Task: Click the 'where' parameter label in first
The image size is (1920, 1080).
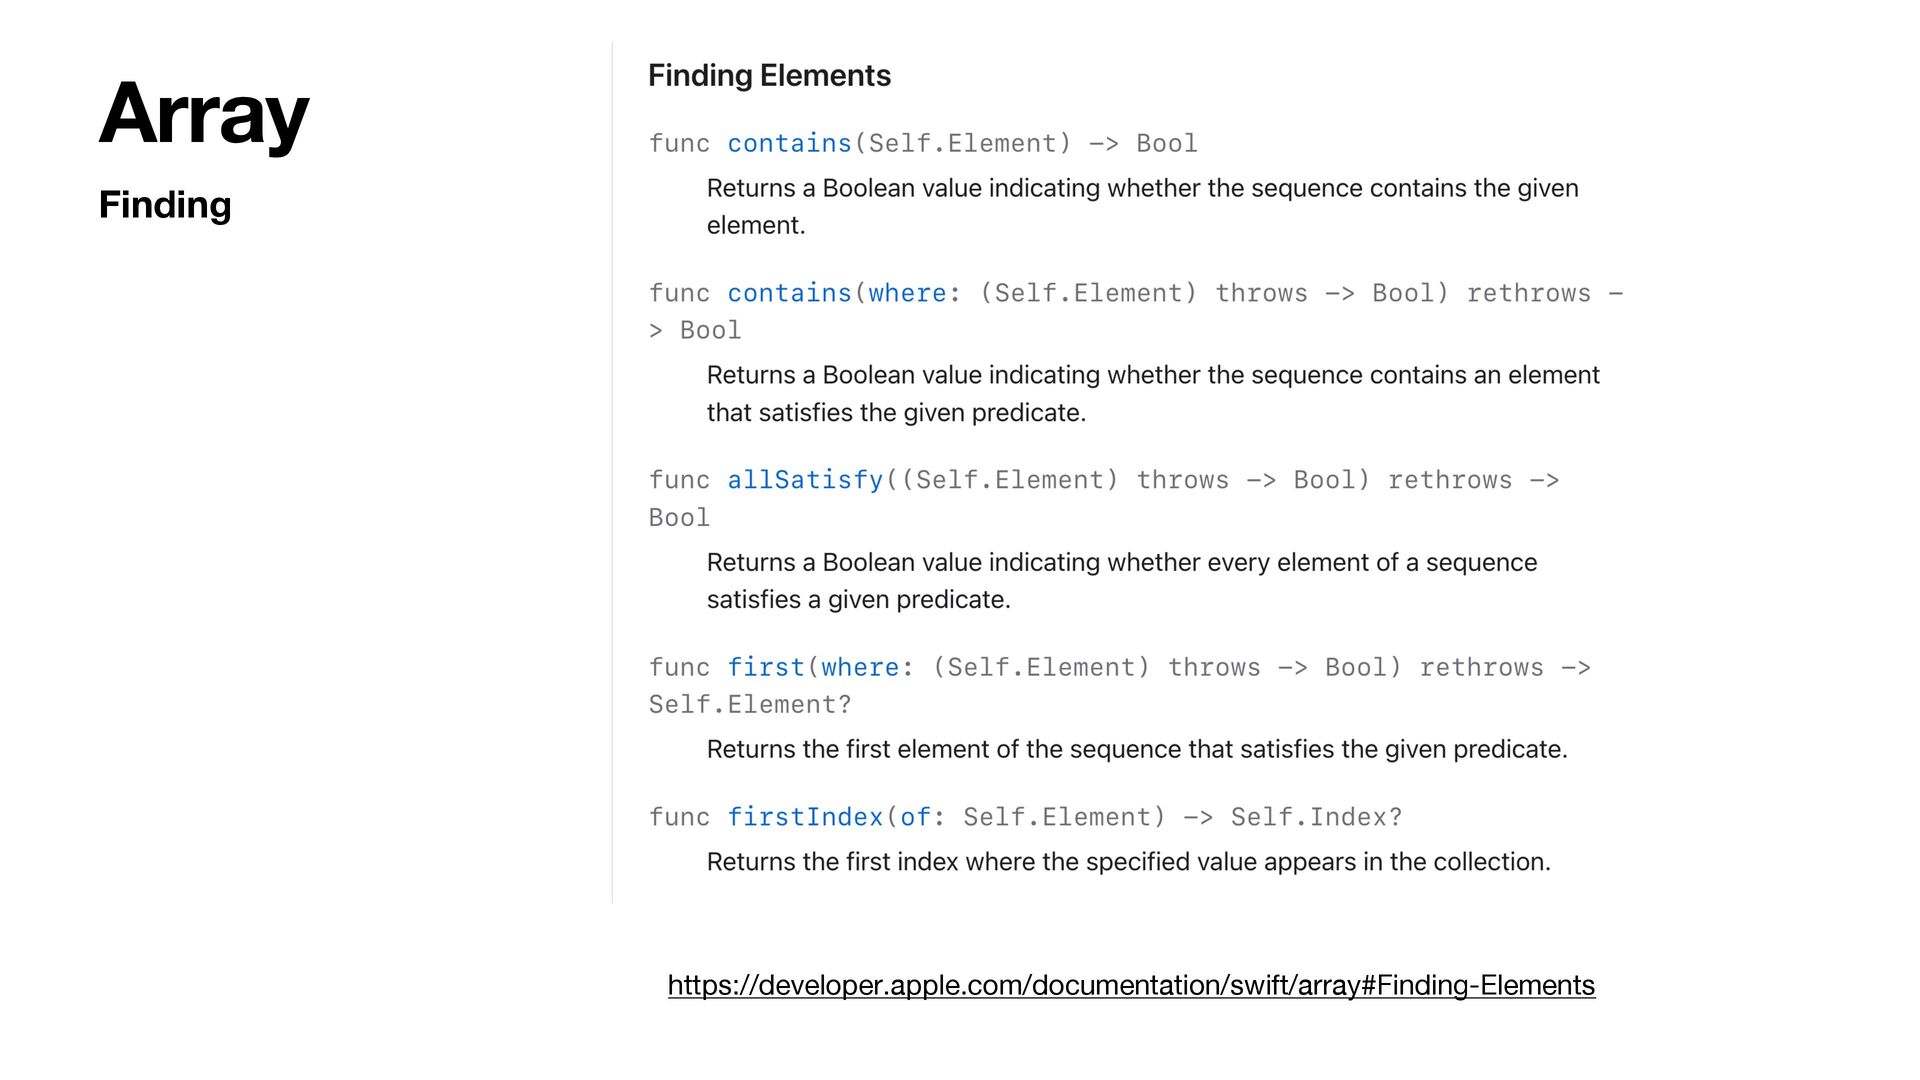Action: point(860,668)
